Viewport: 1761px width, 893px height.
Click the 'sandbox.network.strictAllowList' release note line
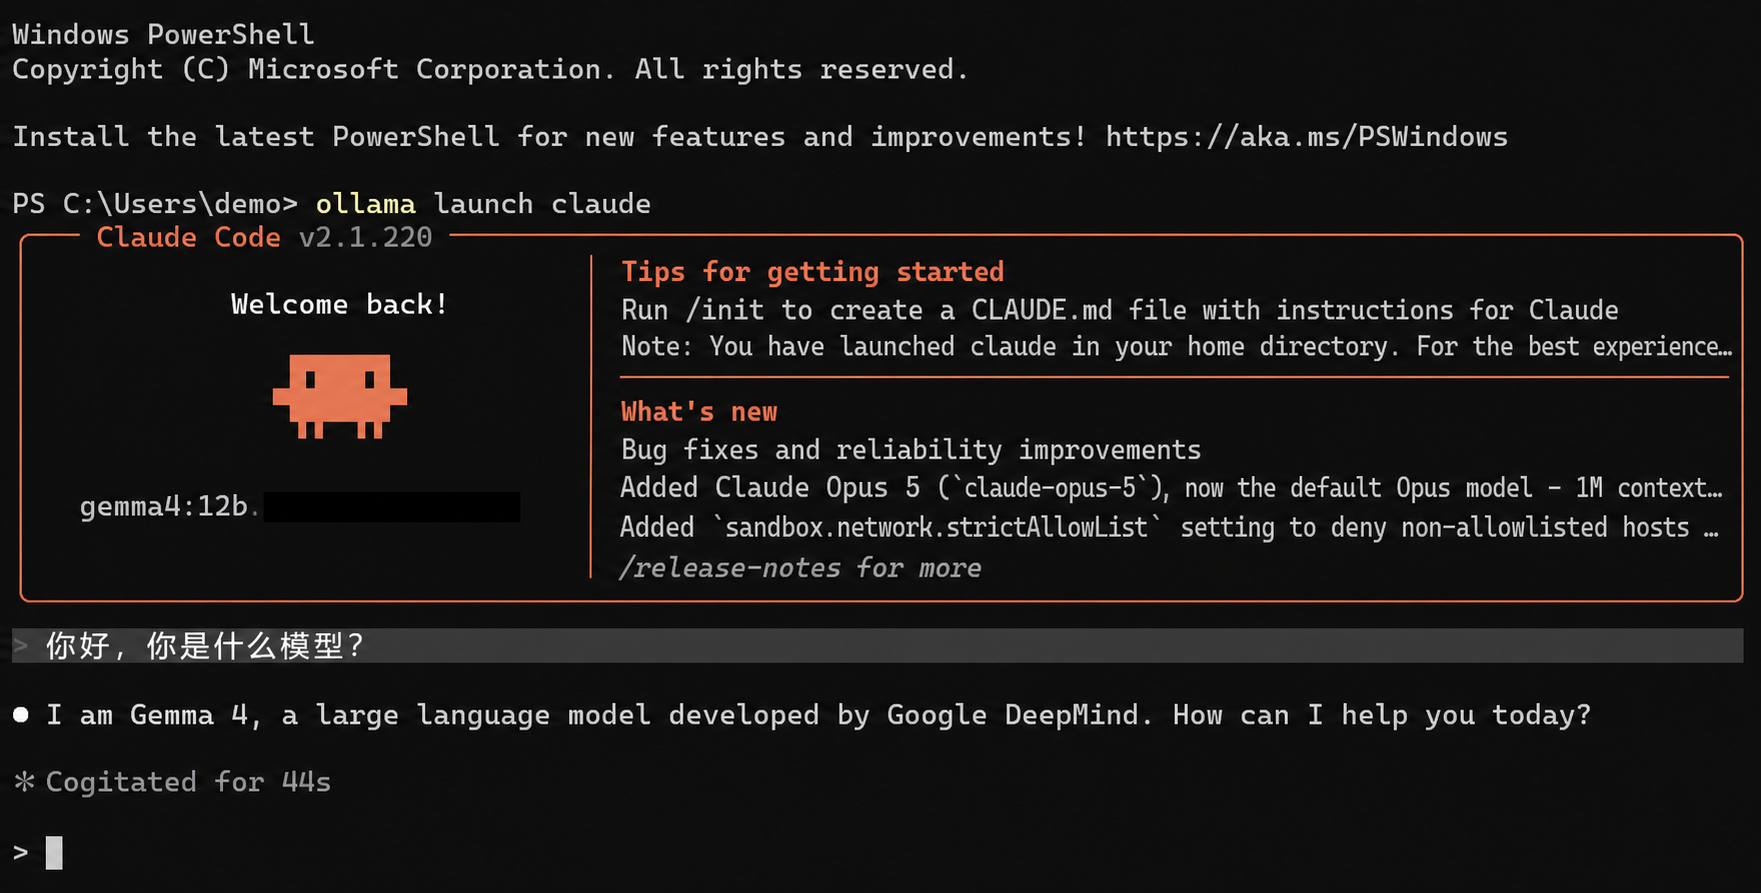1169,528
